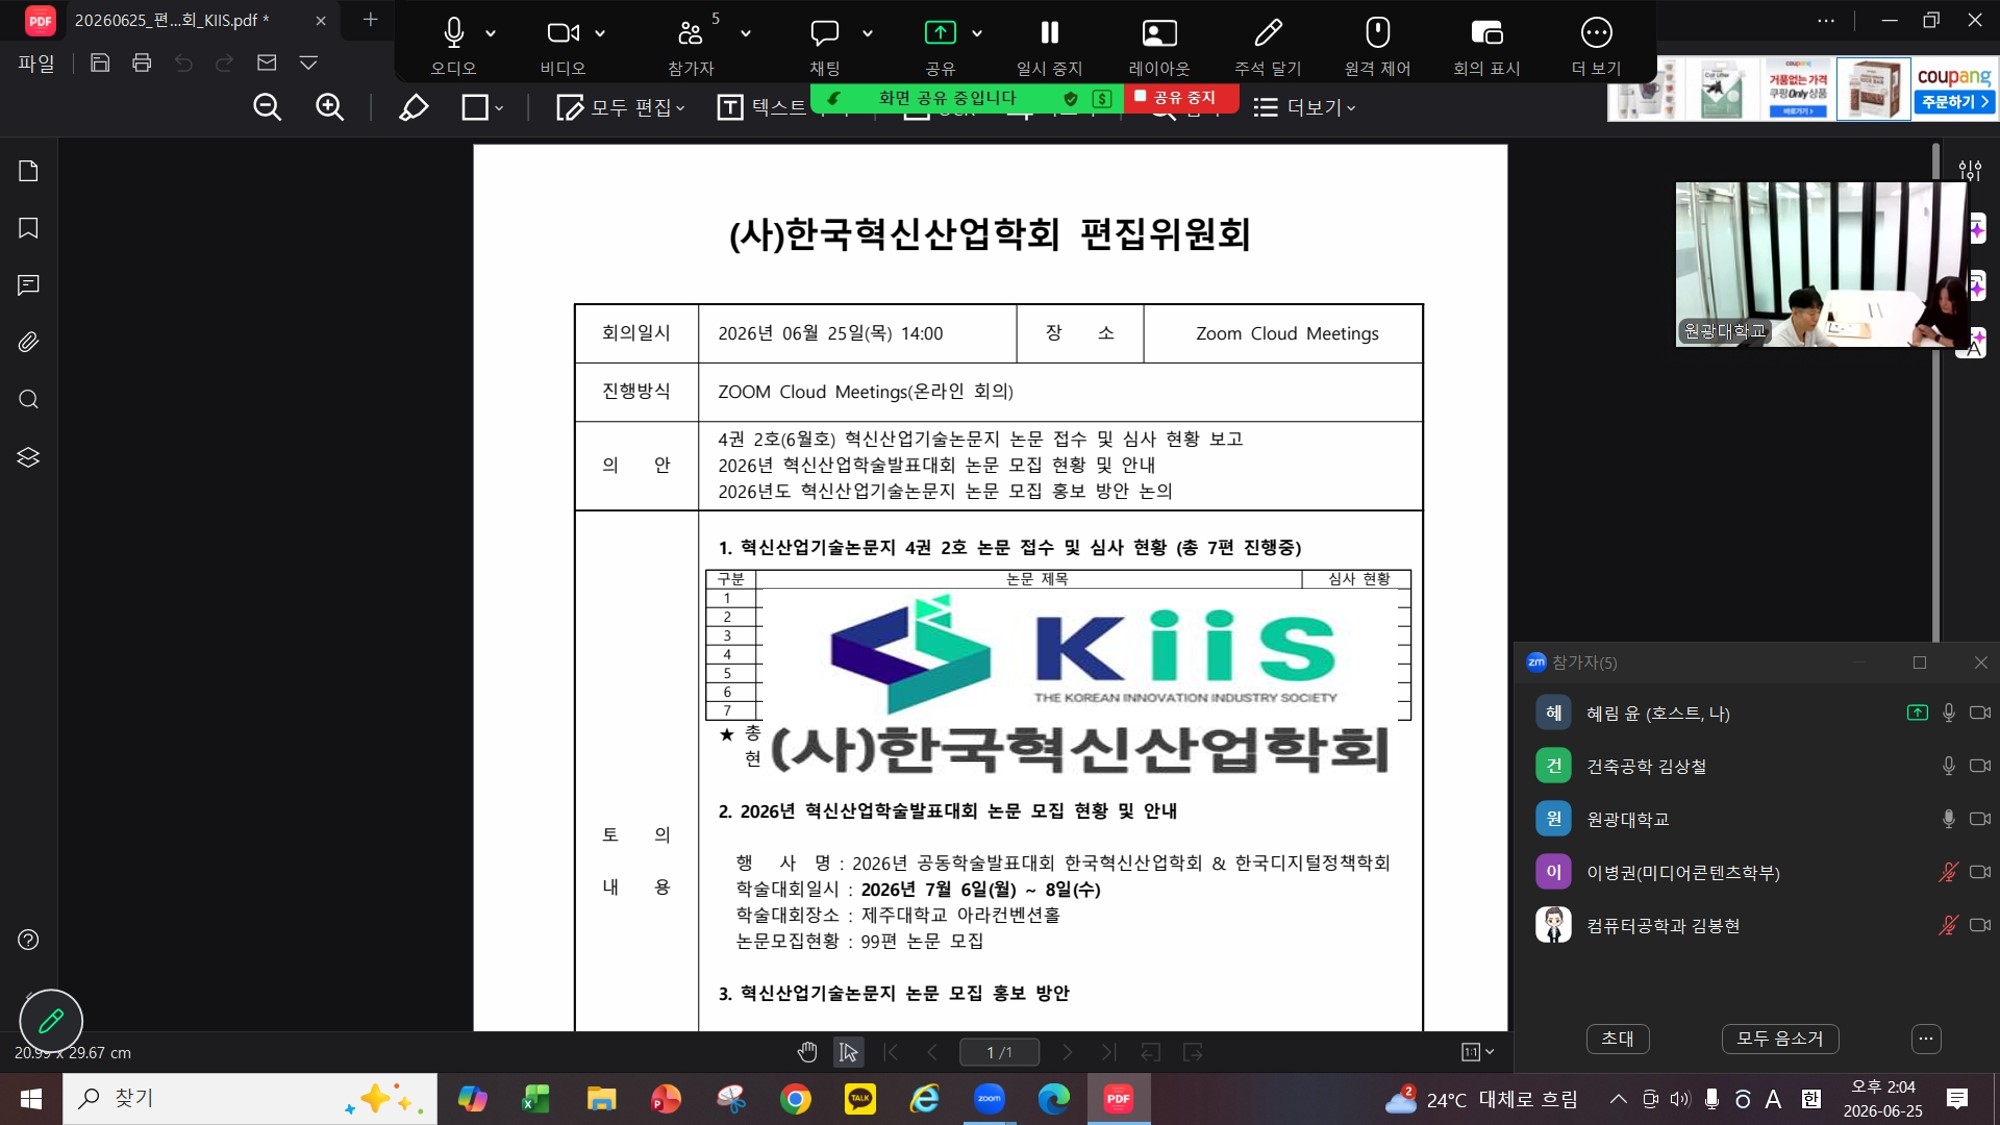Start annotating with 주석 달기 pencil

pyautogui.click(x=1268, y=45)
